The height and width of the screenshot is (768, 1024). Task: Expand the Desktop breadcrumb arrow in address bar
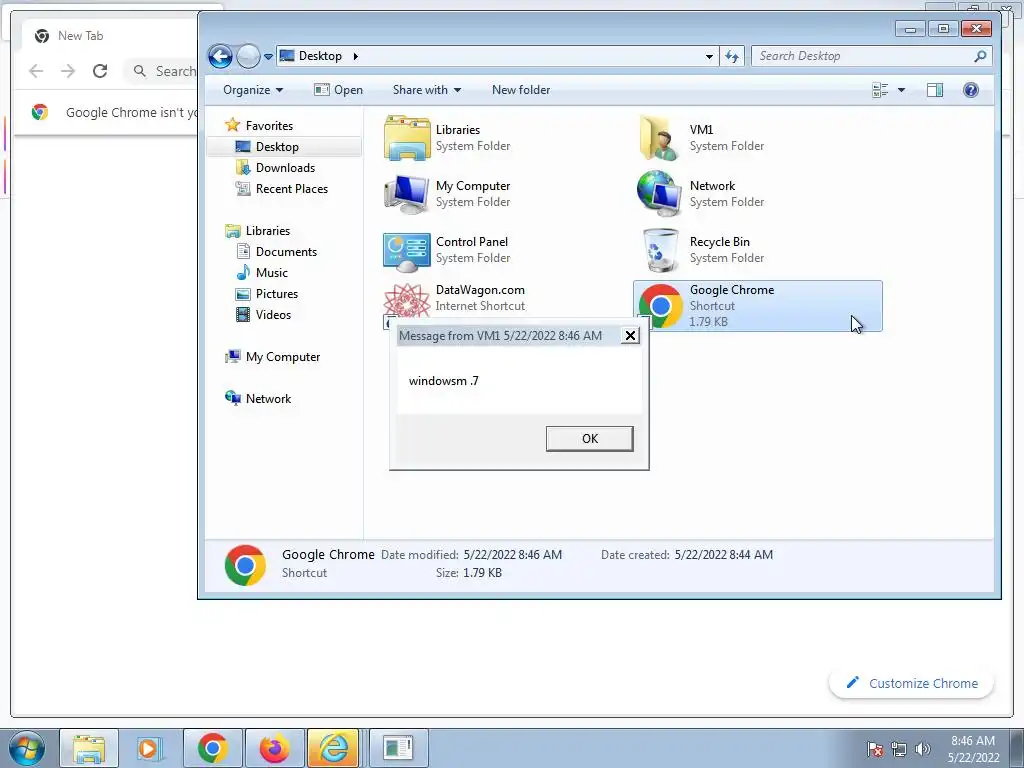pyautogui.click(x=355, y=56)
